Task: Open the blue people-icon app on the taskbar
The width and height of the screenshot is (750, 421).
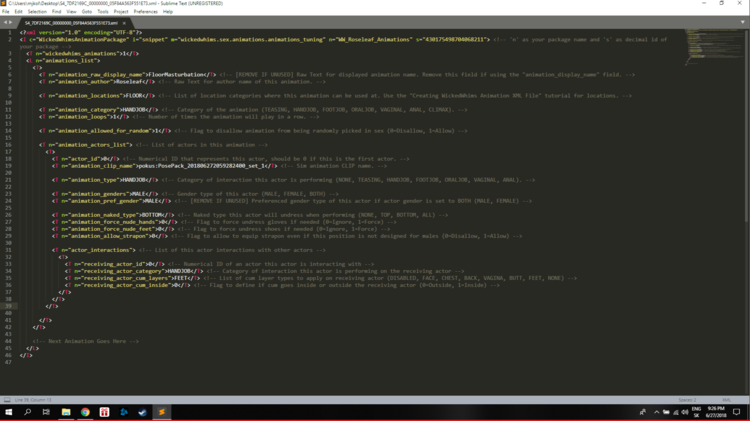Action: coord(123,412)
